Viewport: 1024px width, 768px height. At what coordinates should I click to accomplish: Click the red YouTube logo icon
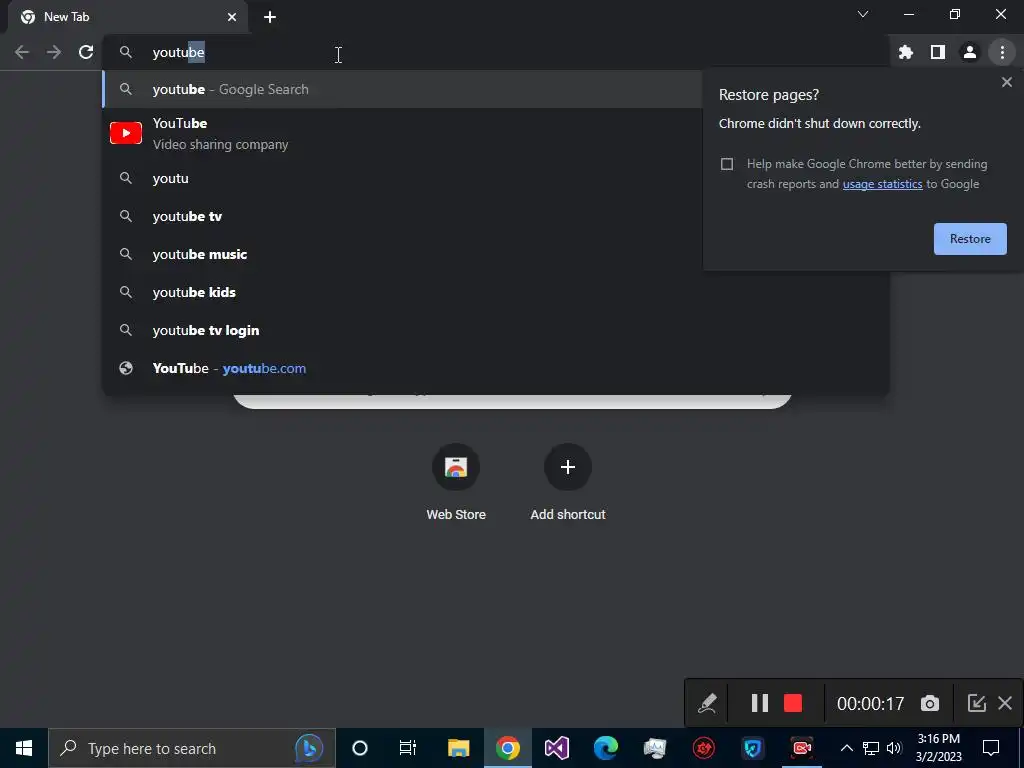pyautogui.click(x=125, y=133)
